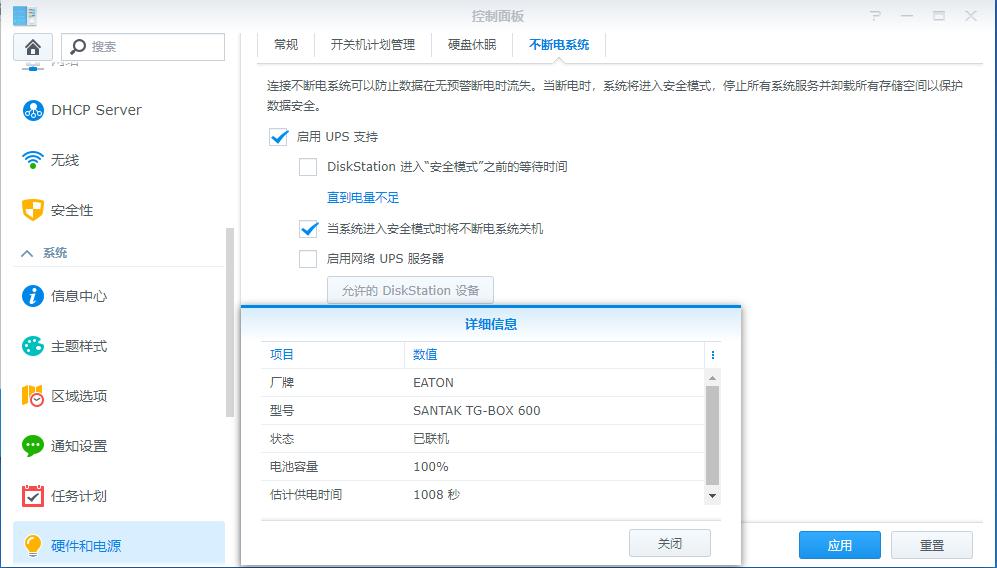997x568 pixels.
Task: Enable DiskStation wait time before safe mode
Action: 308,167
